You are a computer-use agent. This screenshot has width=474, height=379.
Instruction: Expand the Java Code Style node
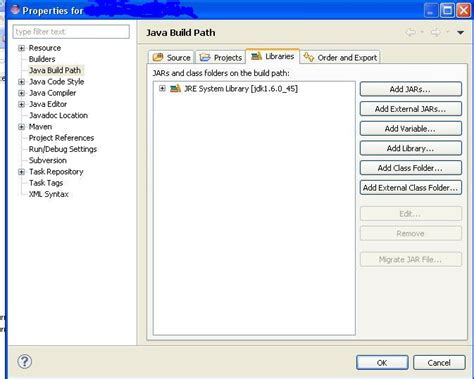point(22,82)
